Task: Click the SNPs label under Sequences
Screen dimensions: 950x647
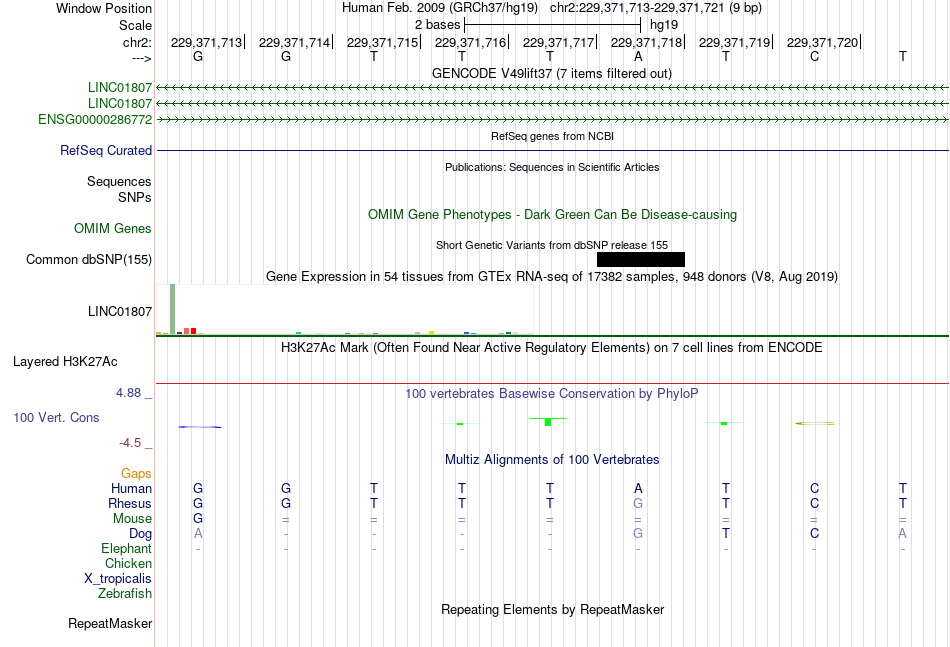Action: pyautogui.click(x=135, y=197)
